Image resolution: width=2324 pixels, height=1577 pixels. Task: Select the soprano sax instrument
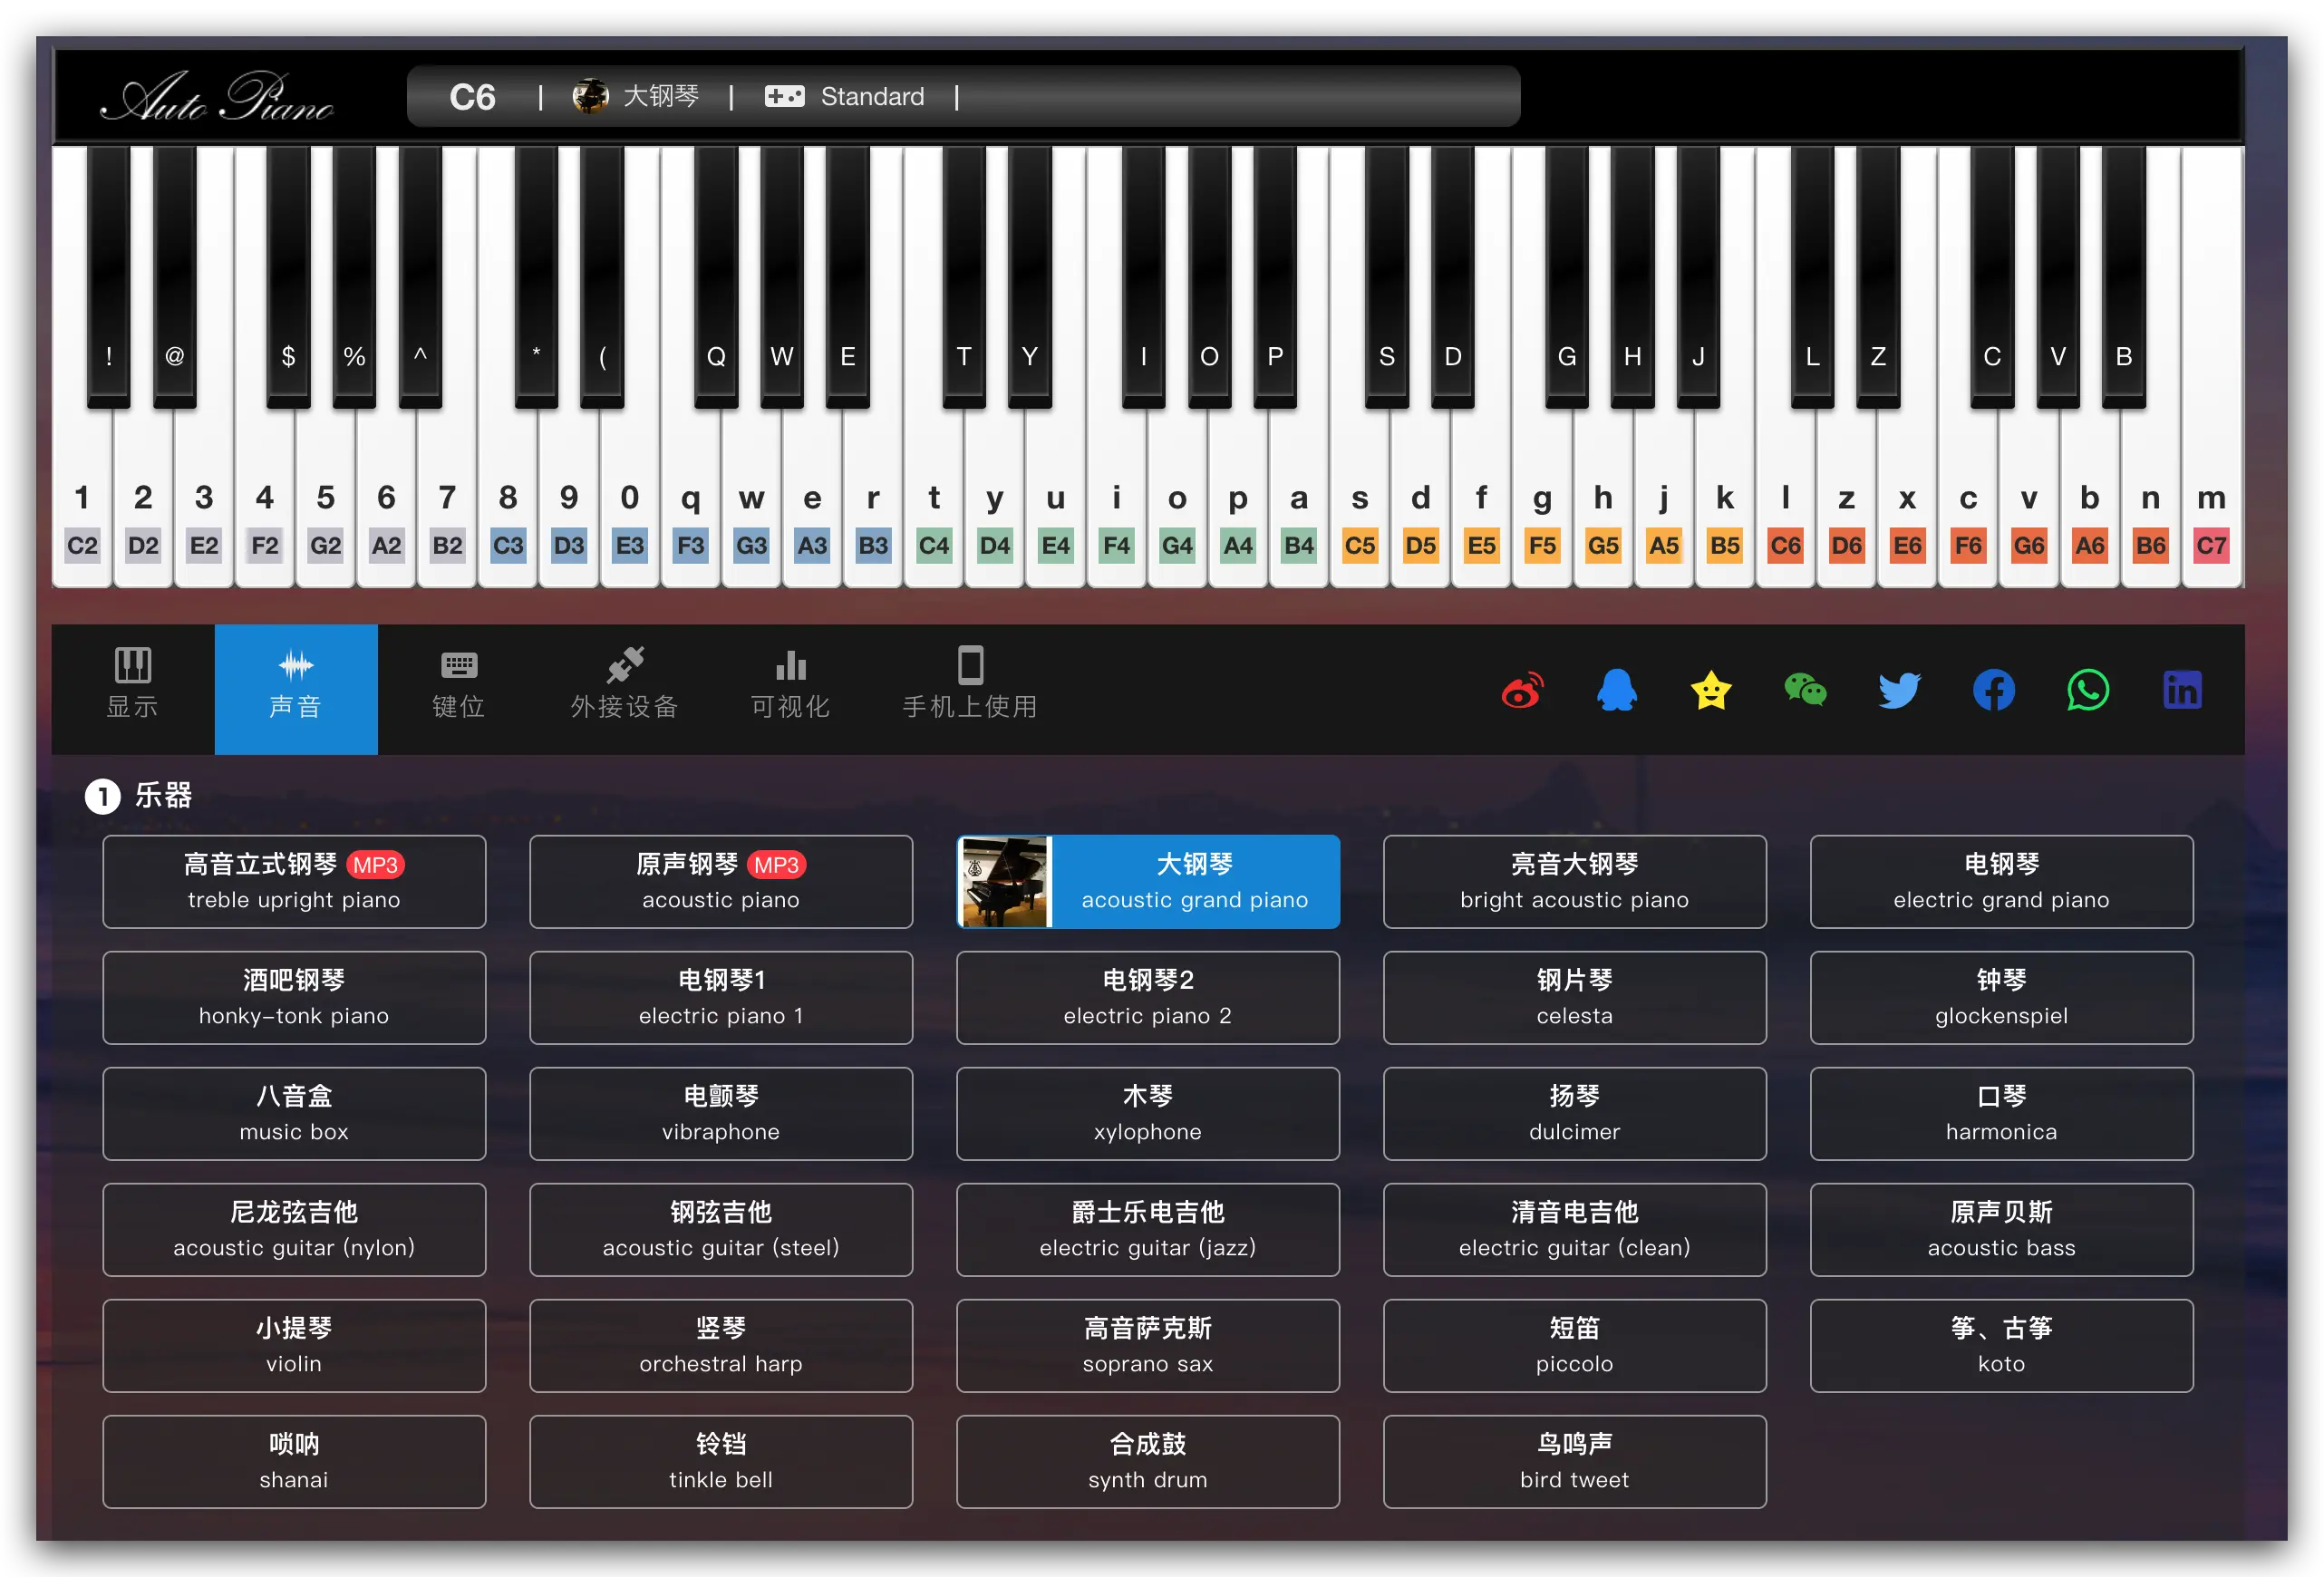1148,1345
